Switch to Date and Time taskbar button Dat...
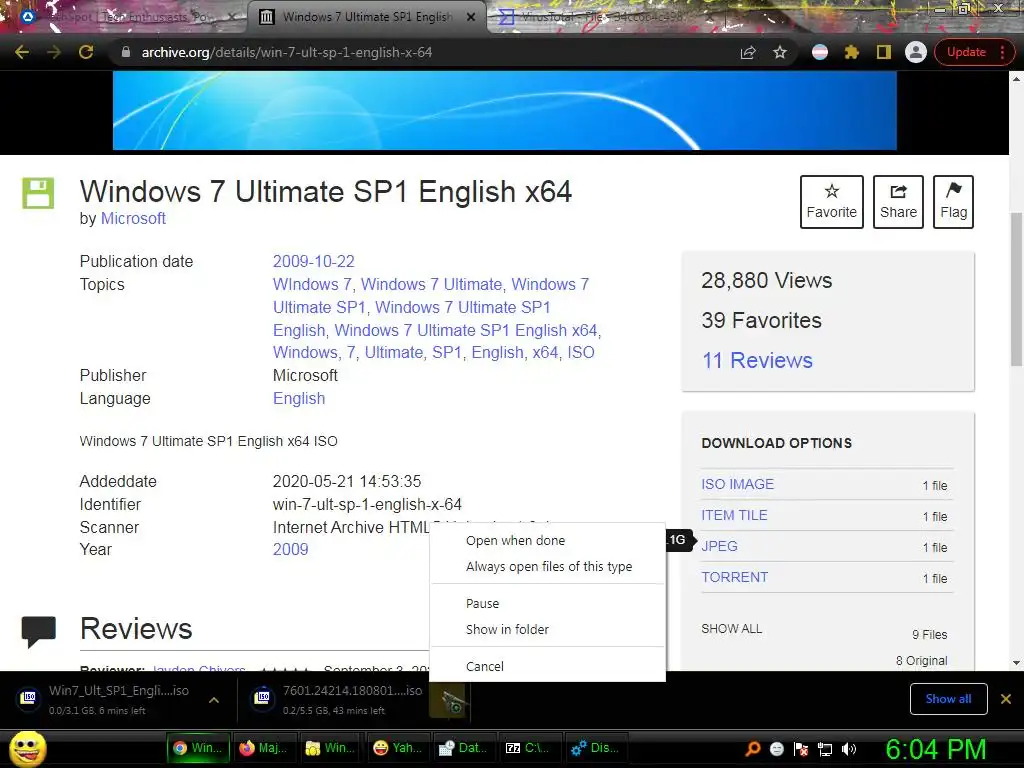The image size is (1024, 768). (464, 748)
